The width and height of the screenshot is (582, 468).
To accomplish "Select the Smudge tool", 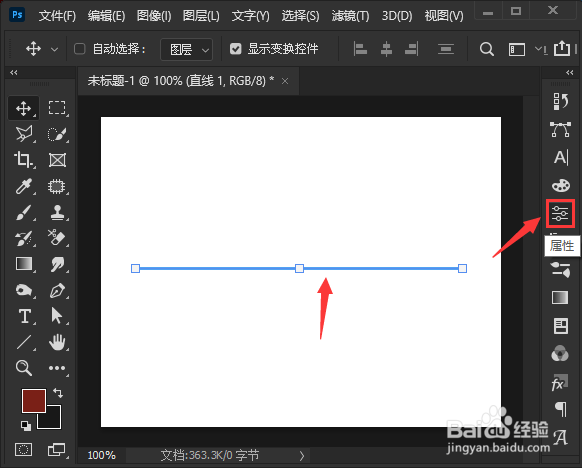I will (x=57, y=264).
